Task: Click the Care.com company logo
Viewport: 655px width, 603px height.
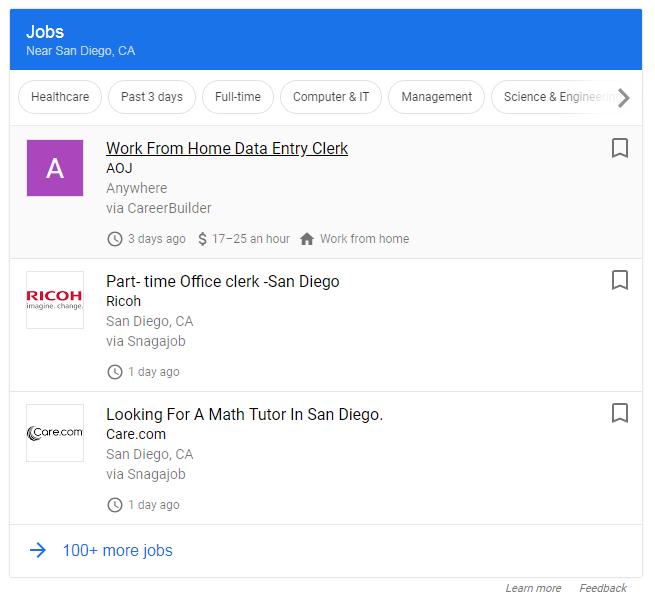Action: click(x=55, y=433)
